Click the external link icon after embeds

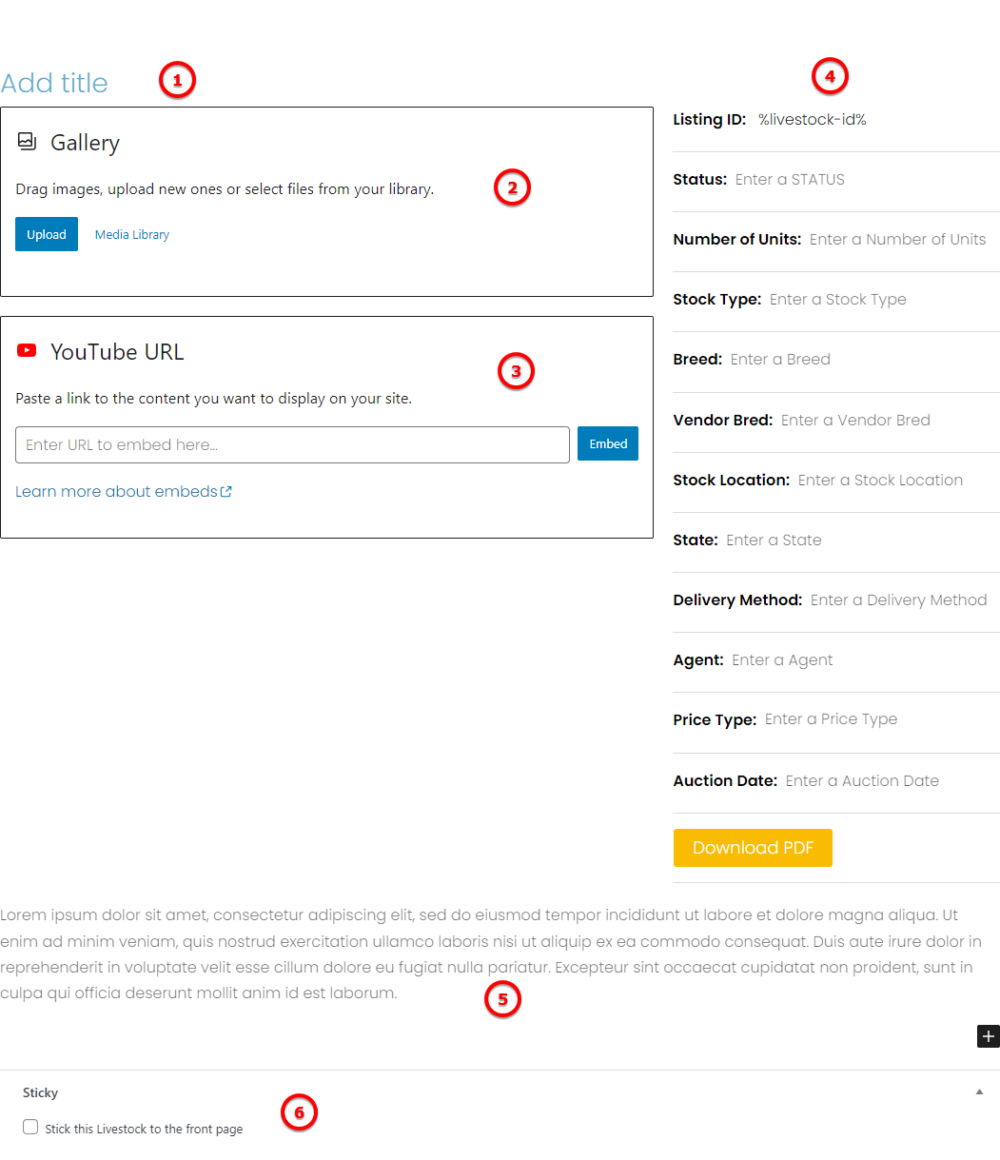pyautogui.click(x=226, y=492)
